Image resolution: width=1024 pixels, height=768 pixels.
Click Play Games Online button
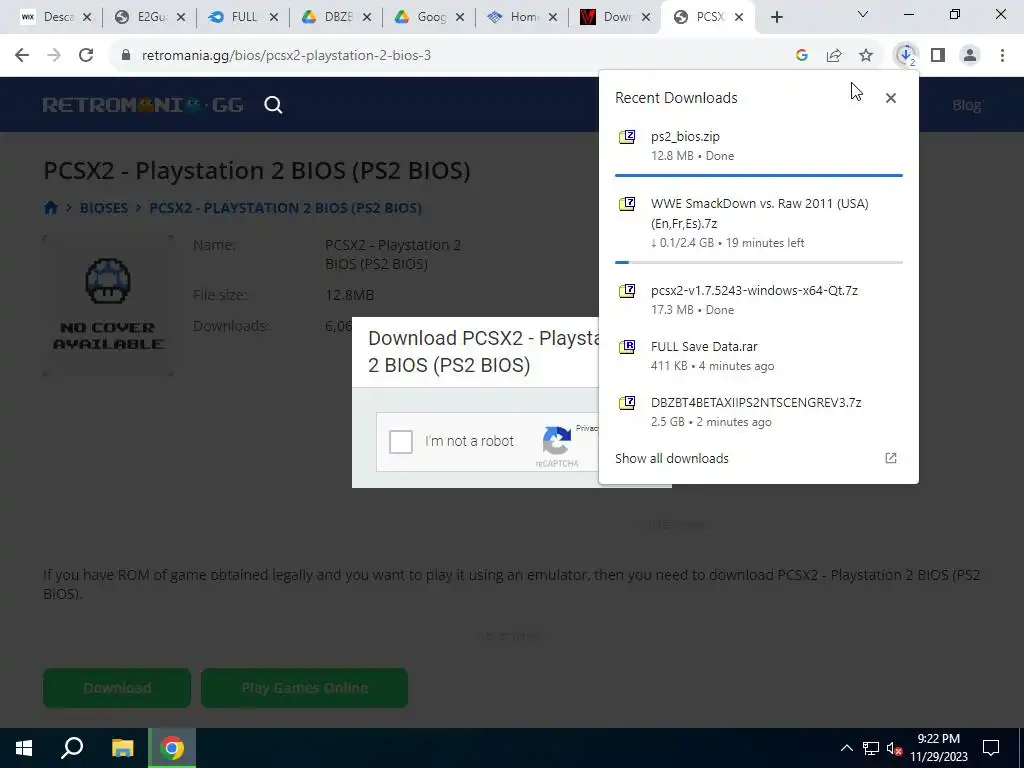[304, 688]
